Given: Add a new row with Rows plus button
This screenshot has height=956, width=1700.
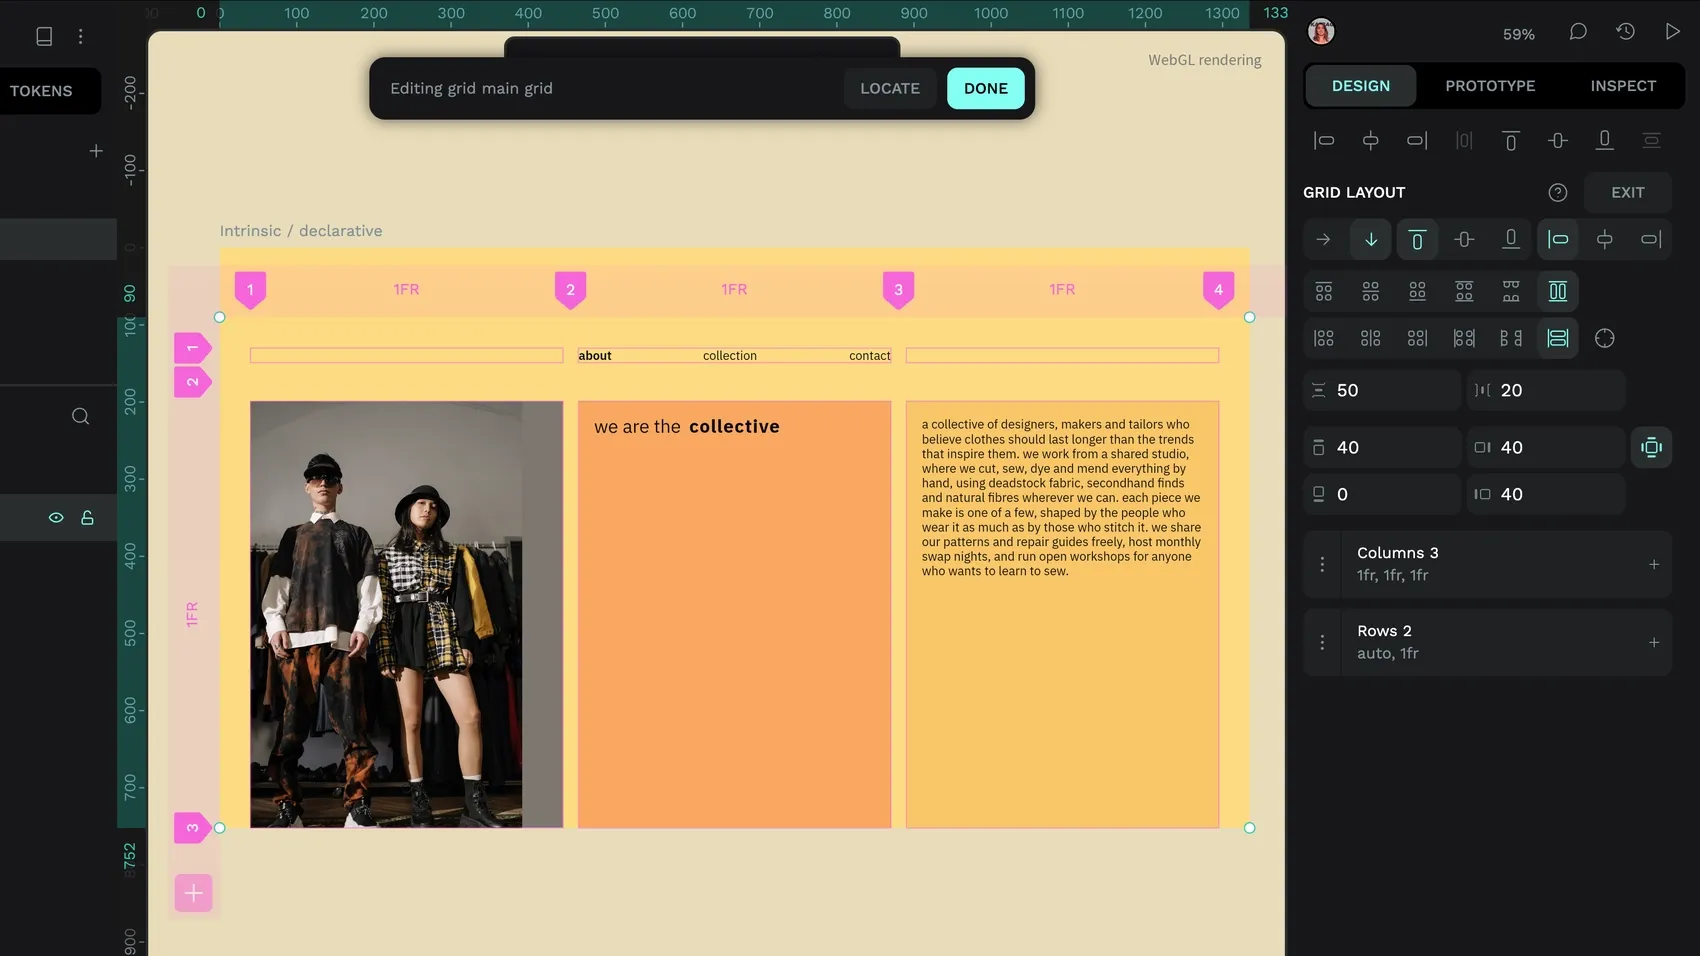Looking at the screenshot, I should tap(1654, 642).
